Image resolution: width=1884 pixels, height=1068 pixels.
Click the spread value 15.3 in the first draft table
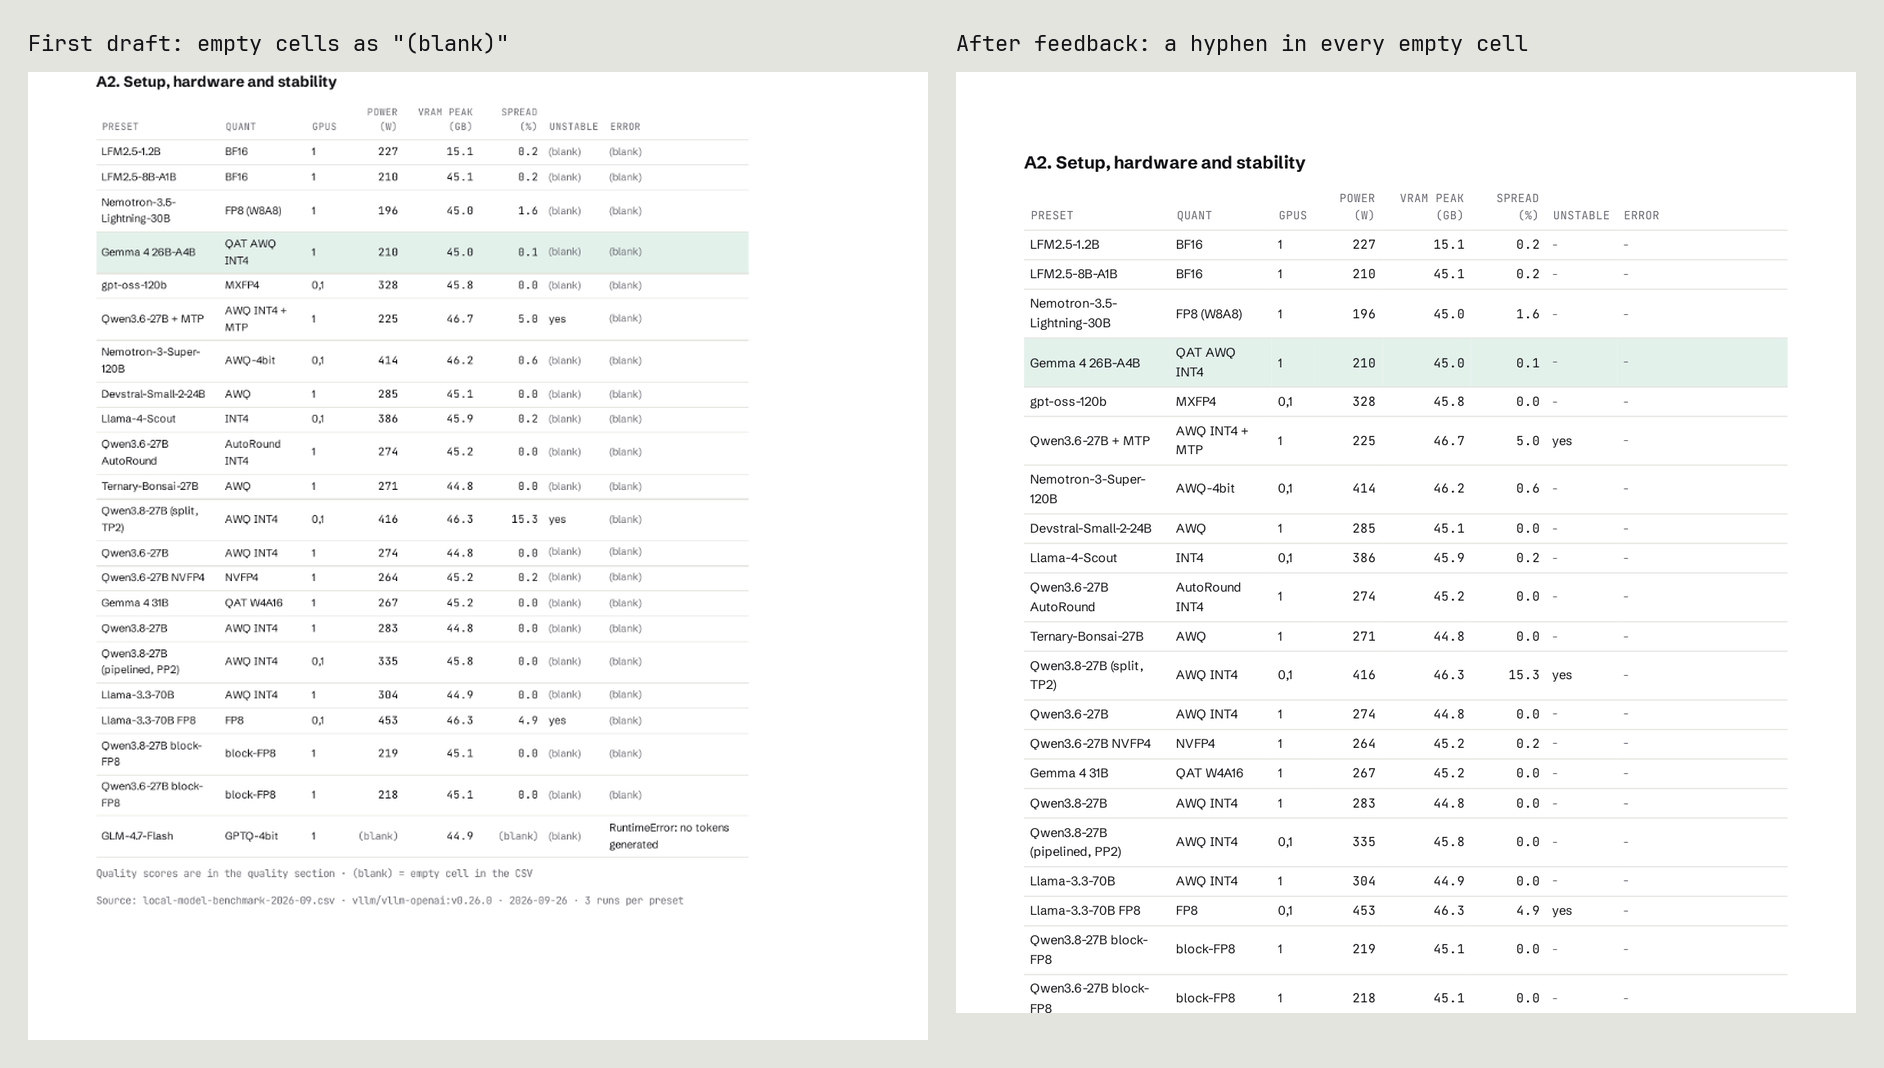point(524,520)
